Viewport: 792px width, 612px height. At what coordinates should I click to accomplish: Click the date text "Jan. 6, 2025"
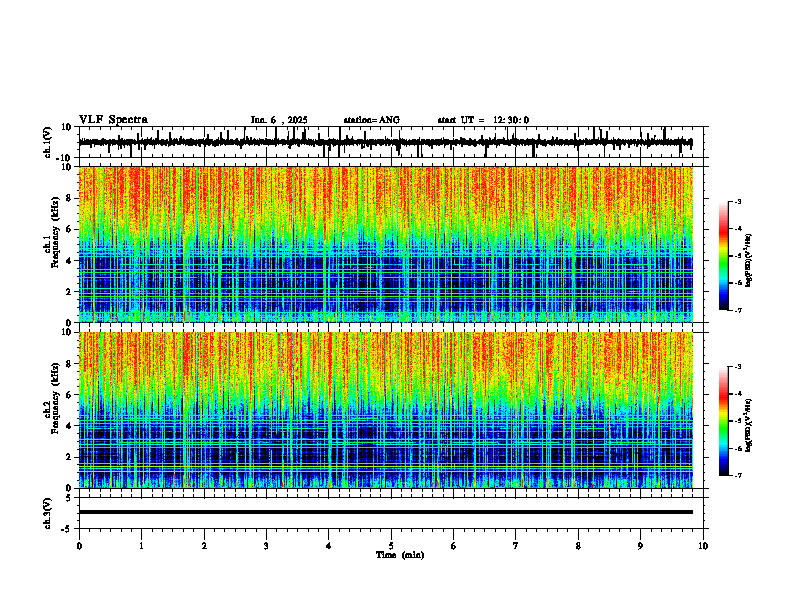click(x=279, y=120)
